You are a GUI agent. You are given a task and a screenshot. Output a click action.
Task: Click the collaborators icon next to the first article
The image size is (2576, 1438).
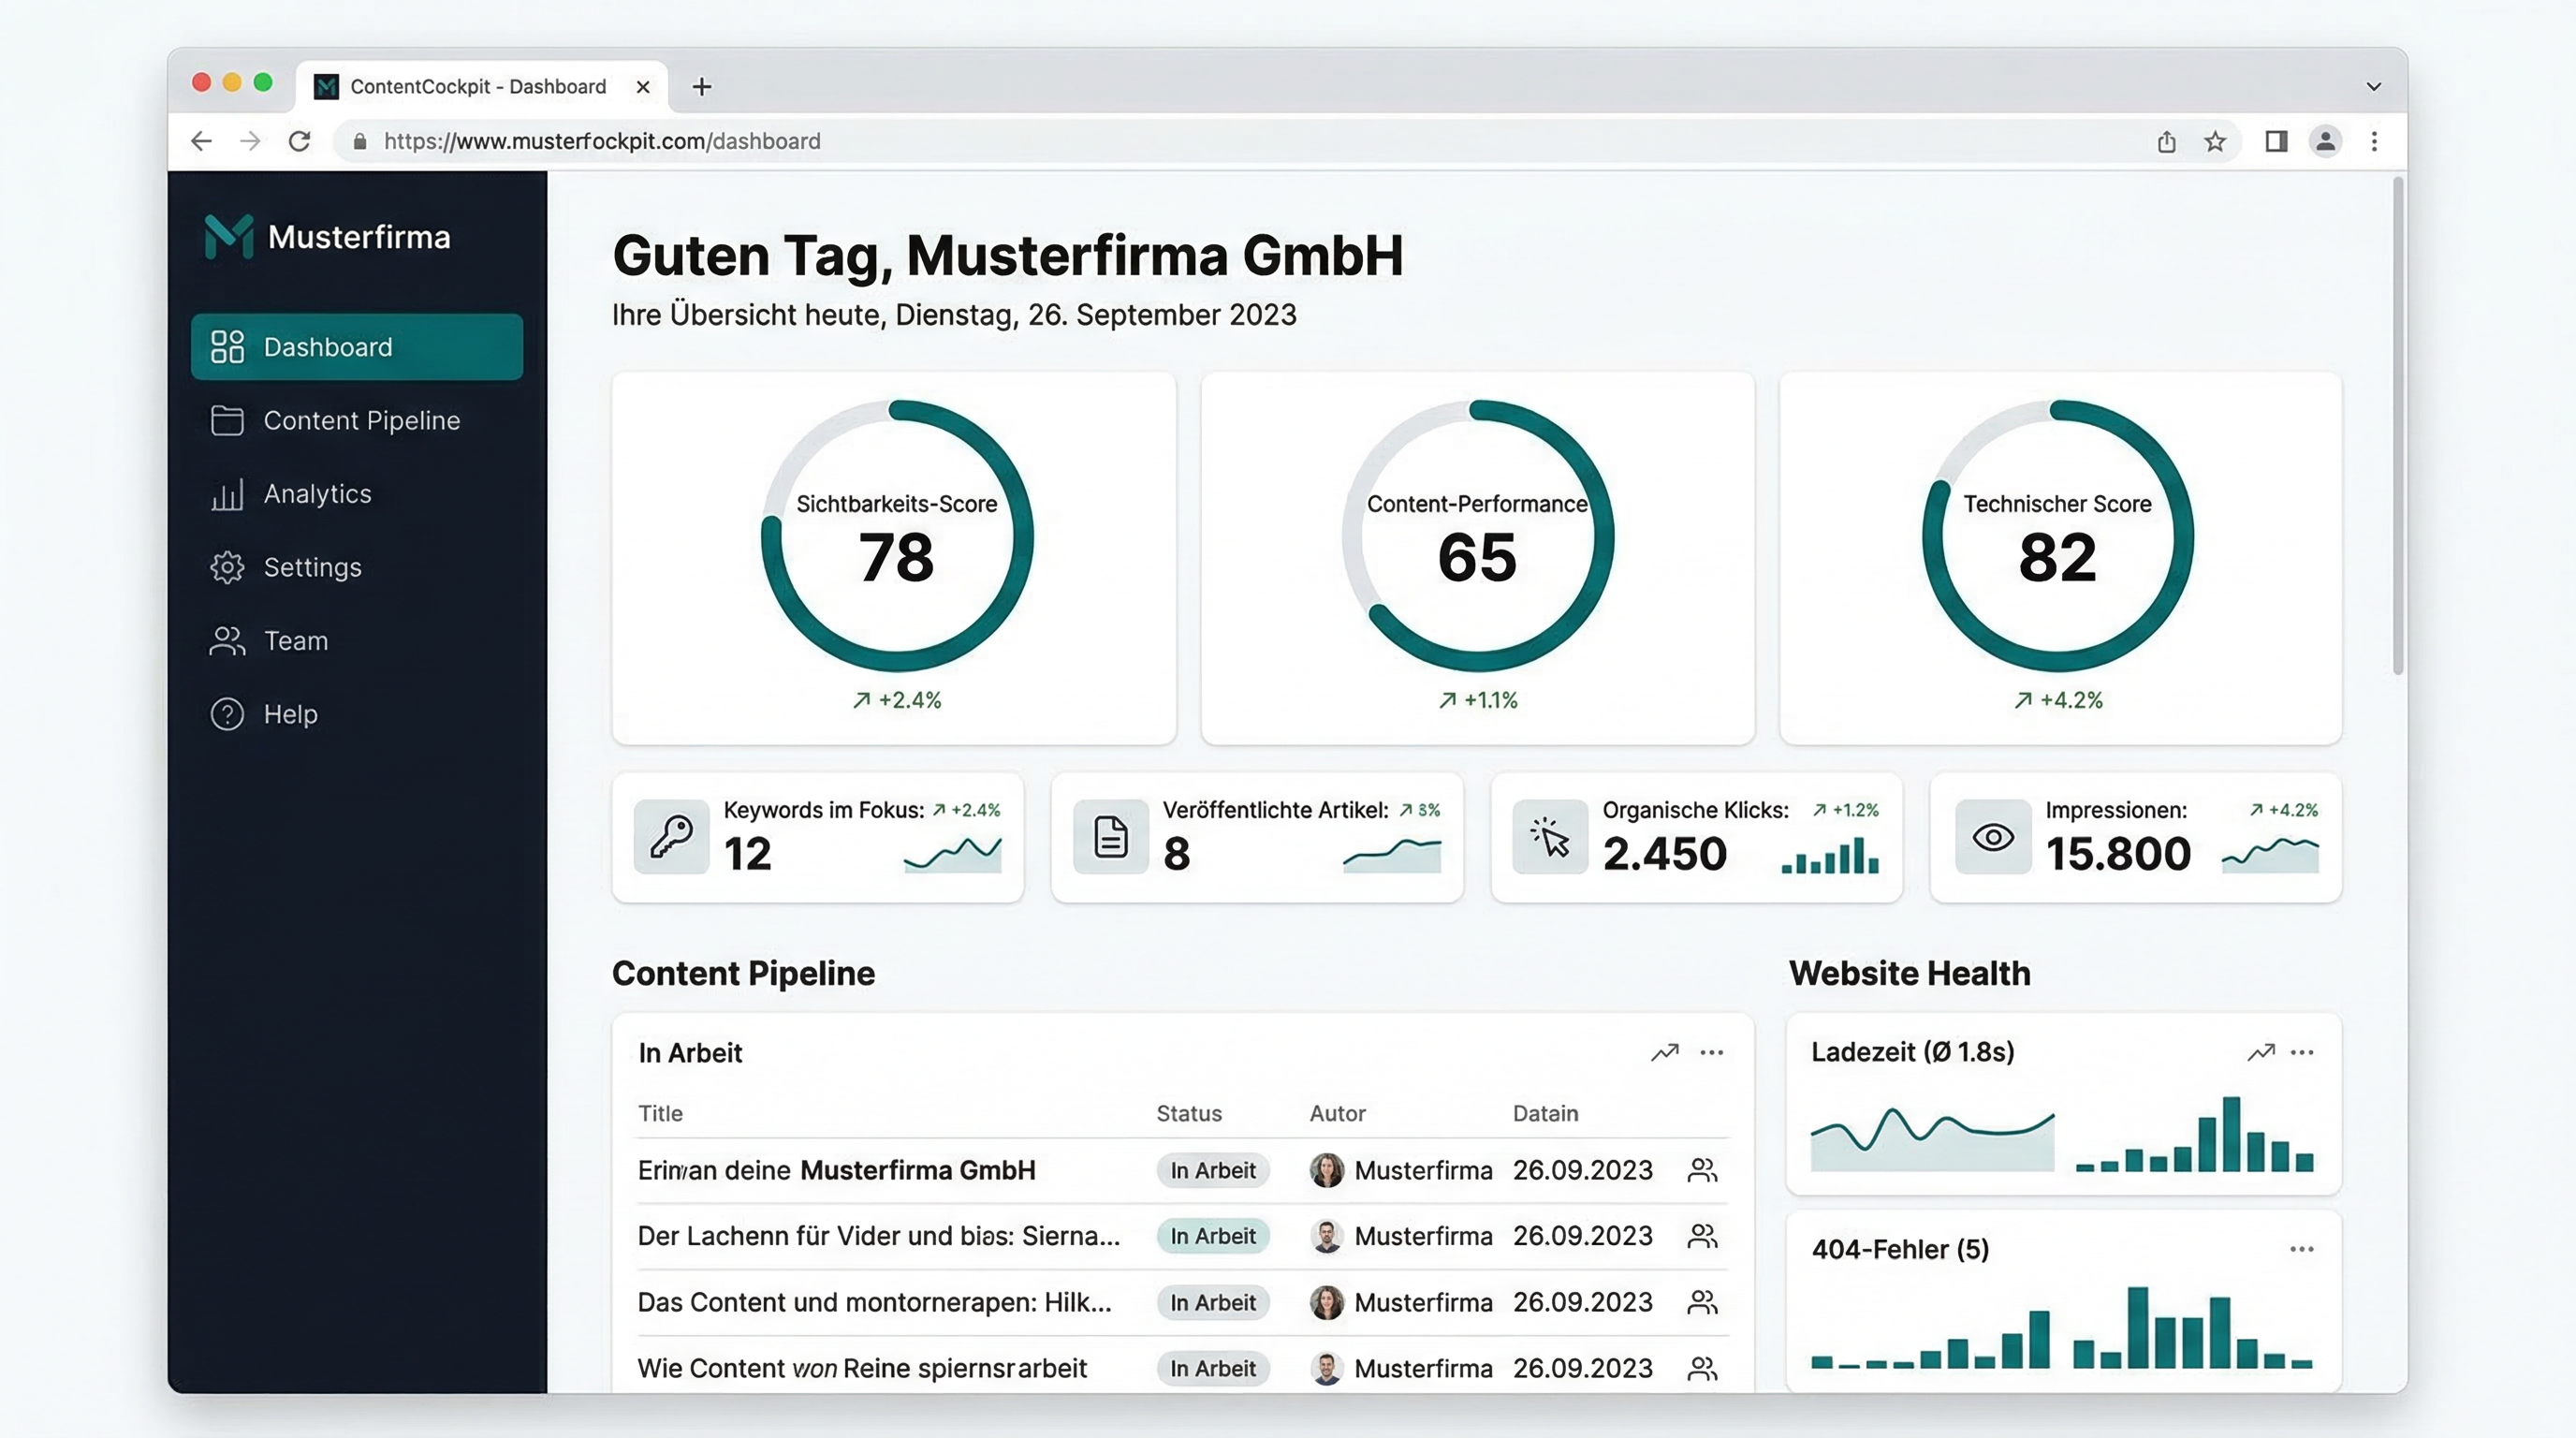click(1703, 1170)
